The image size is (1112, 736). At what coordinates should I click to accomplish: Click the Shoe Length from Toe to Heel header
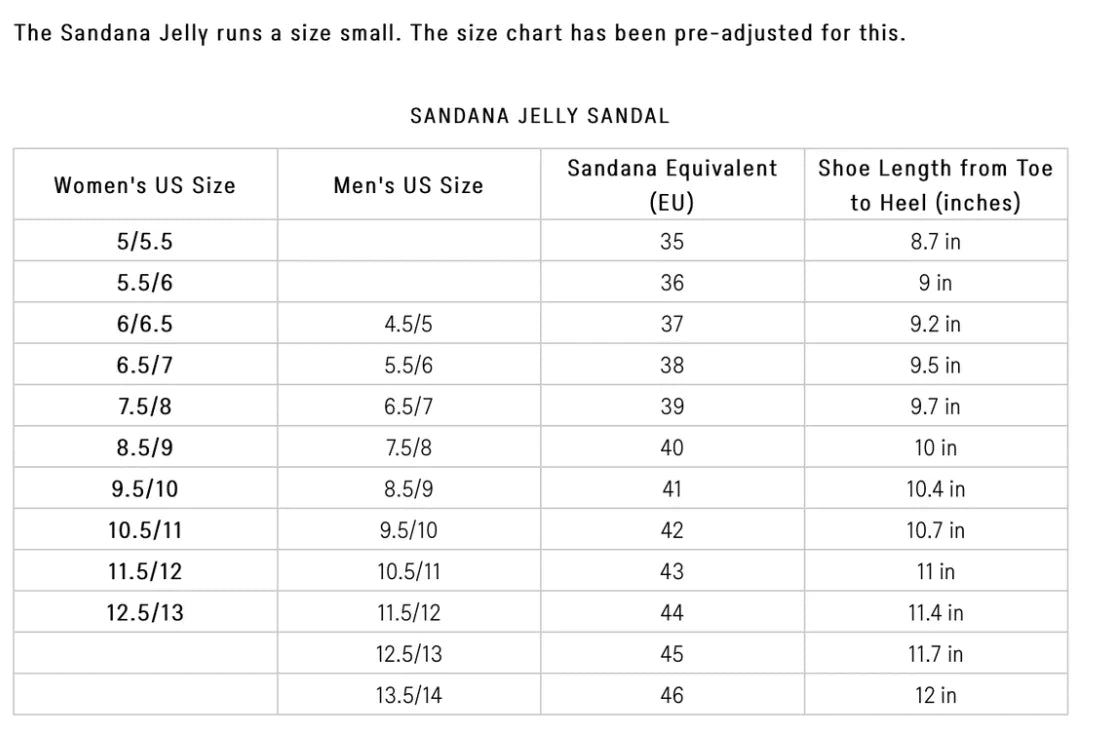[x=935, y=185]
